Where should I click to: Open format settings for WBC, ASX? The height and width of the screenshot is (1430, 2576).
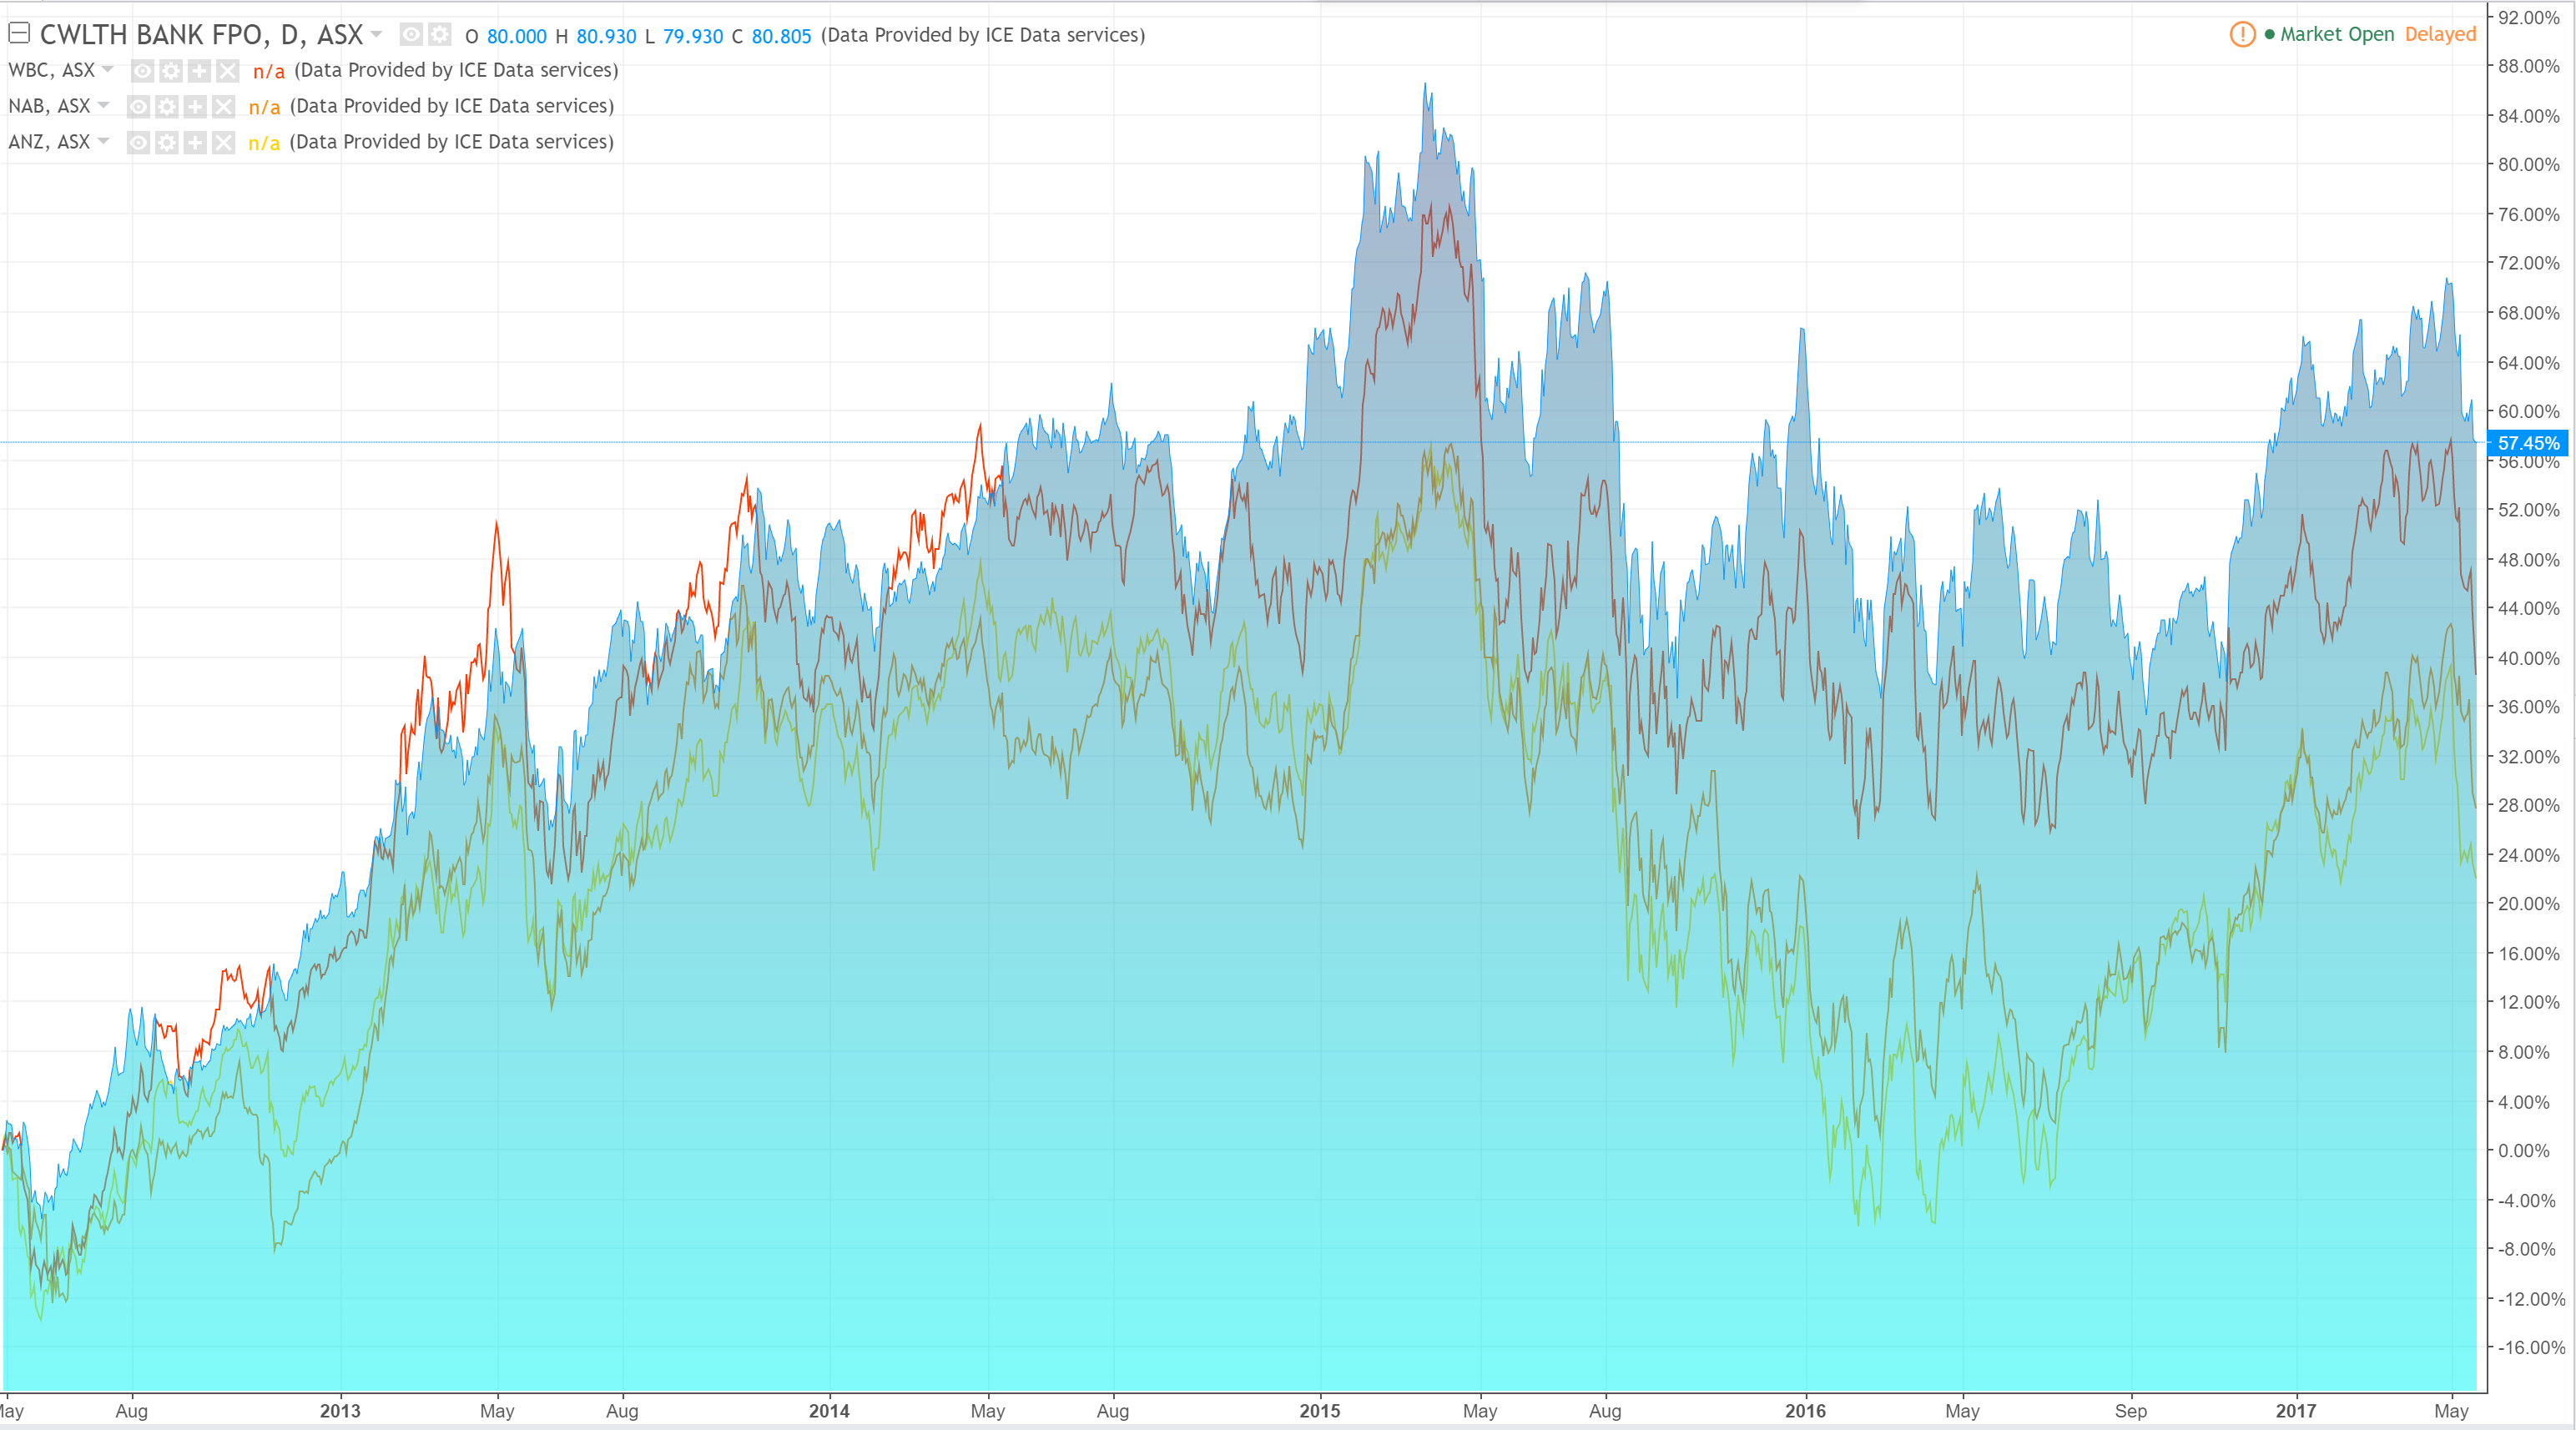[171, 71]
